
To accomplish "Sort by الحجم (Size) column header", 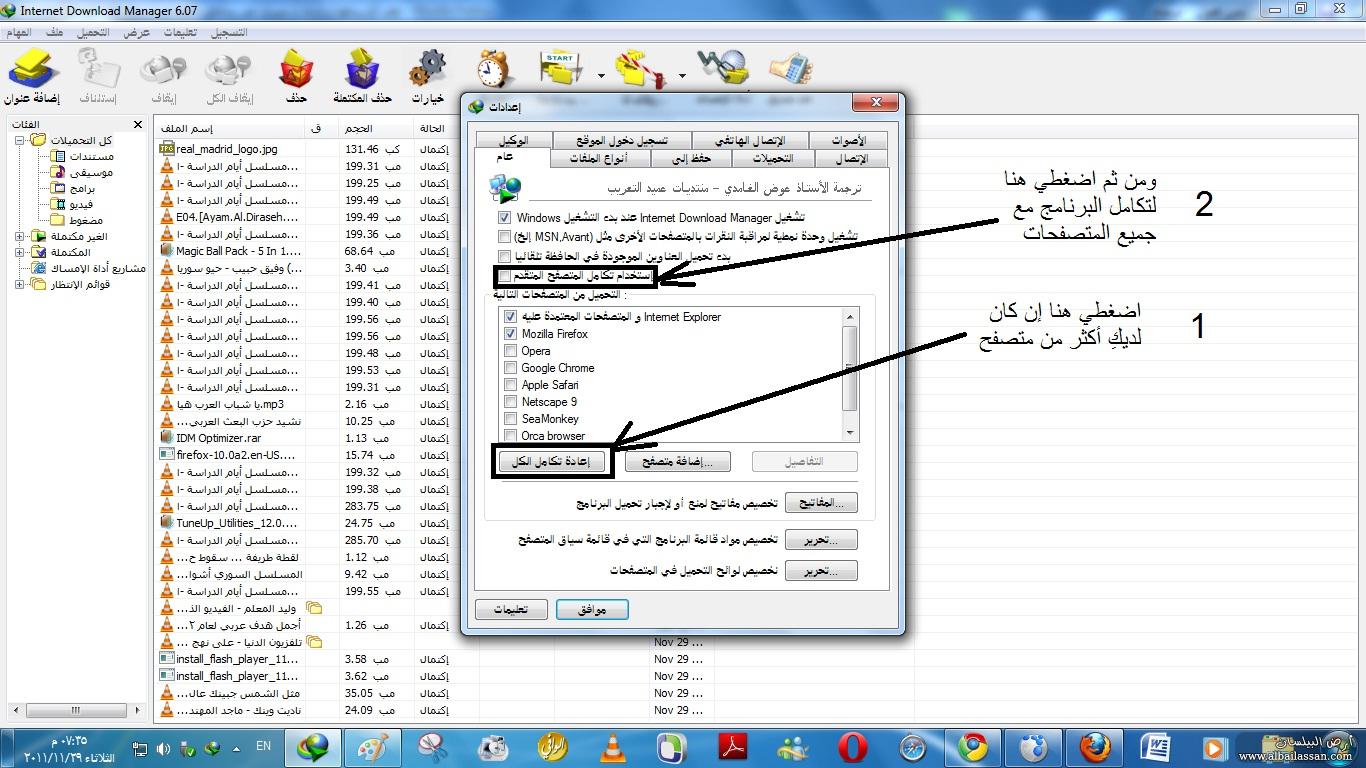I will (x=376, y=128).
